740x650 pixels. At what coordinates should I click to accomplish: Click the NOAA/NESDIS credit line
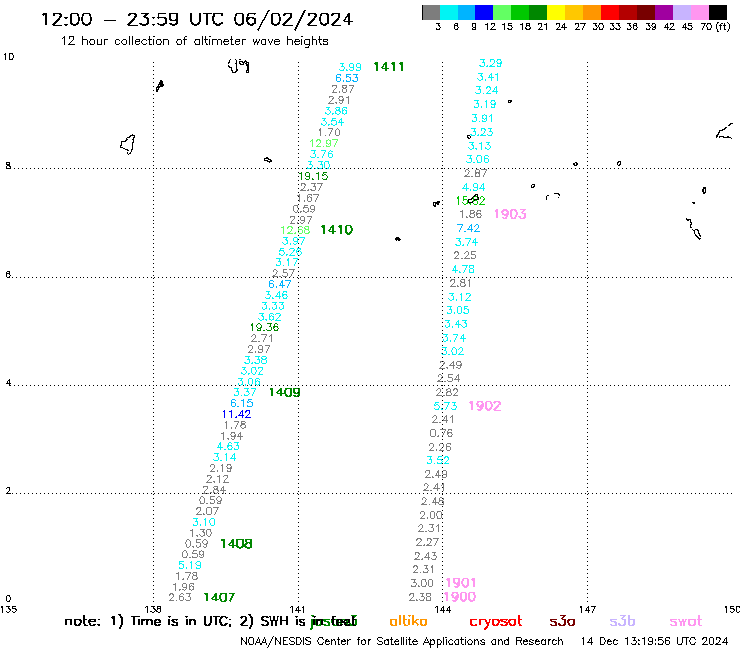(402, 641)
